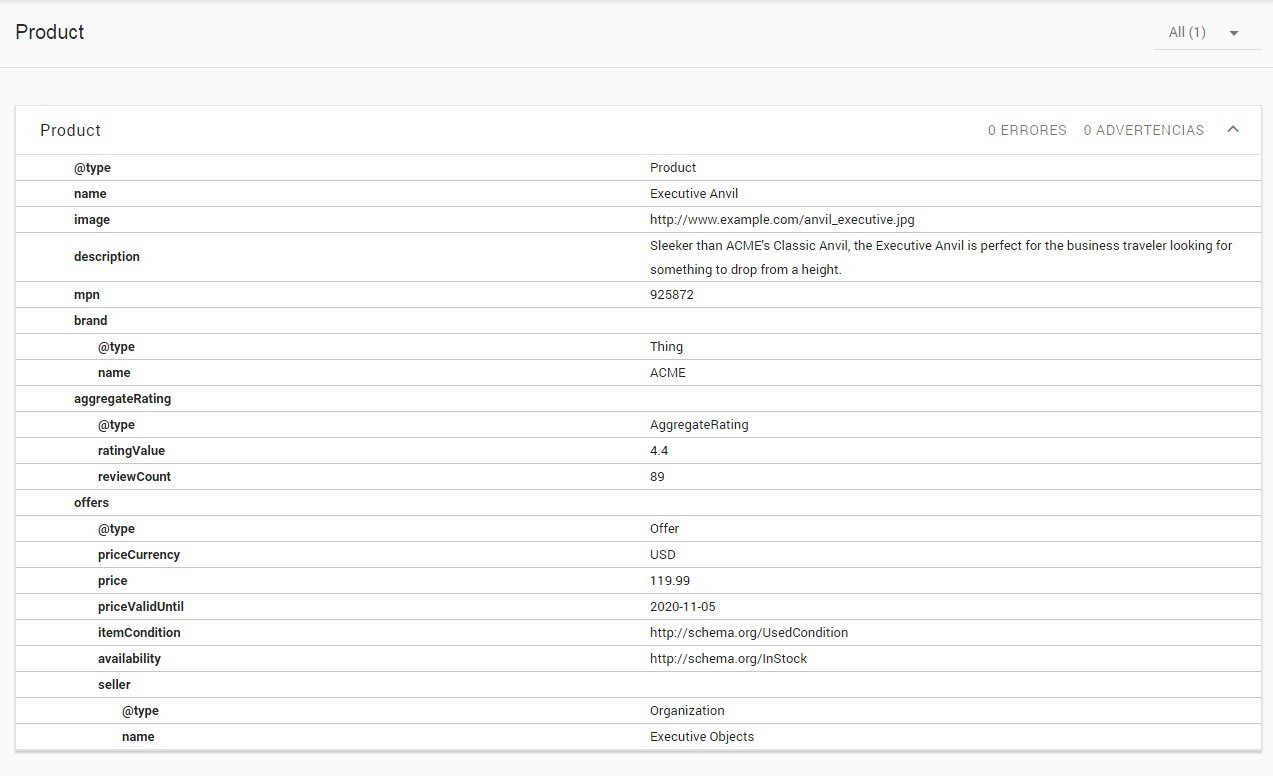
Task: Click the brand type value Thing
Action: (x=666, y=347)
